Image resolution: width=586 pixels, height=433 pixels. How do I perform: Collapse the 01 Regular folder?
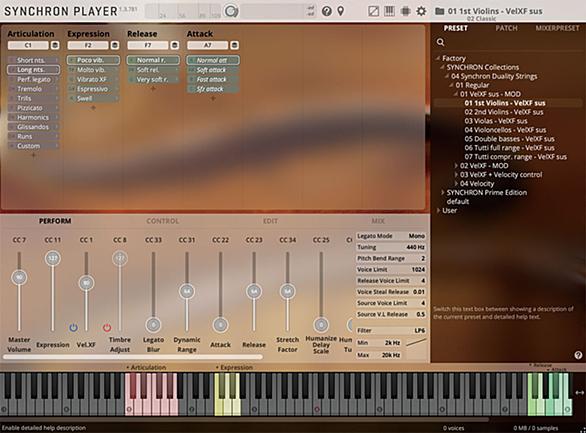click(451, 85)
